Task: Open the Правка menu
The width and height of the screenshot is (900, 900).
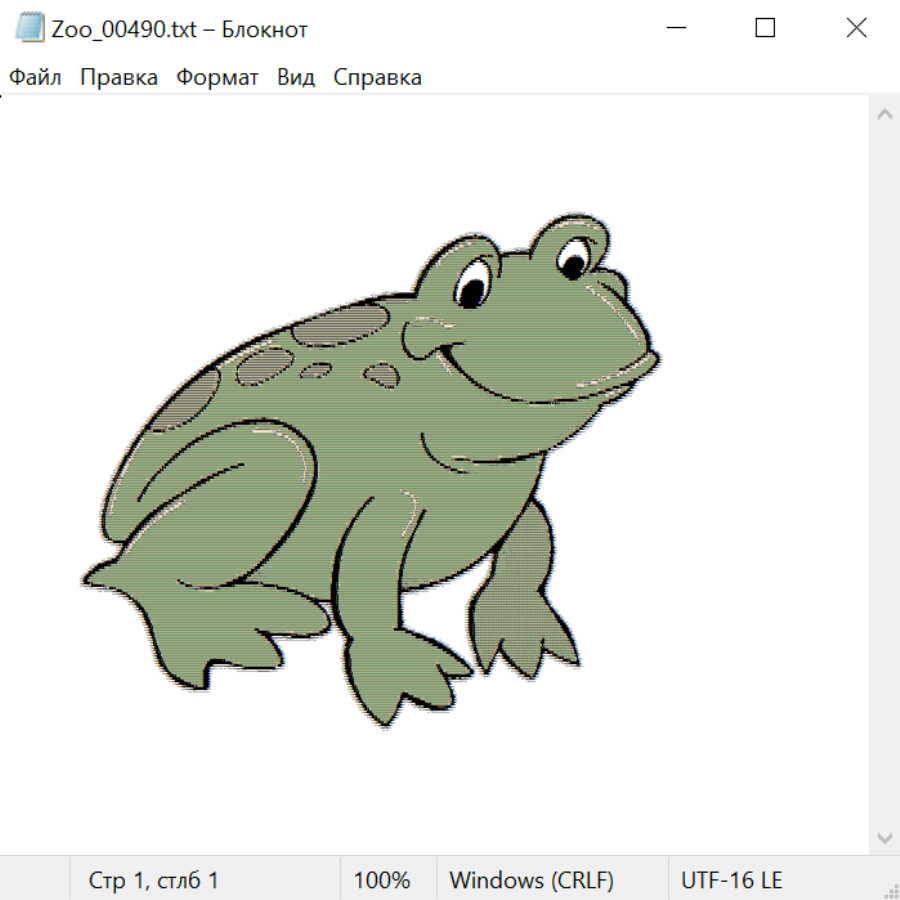Action: 118,78
